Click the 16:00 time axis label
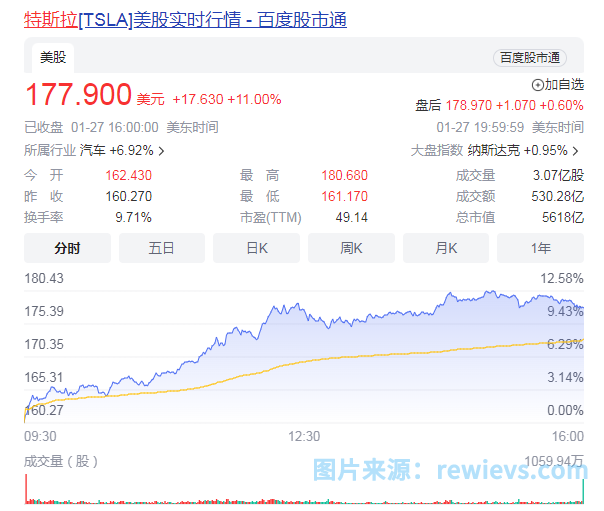 point(568,436)
